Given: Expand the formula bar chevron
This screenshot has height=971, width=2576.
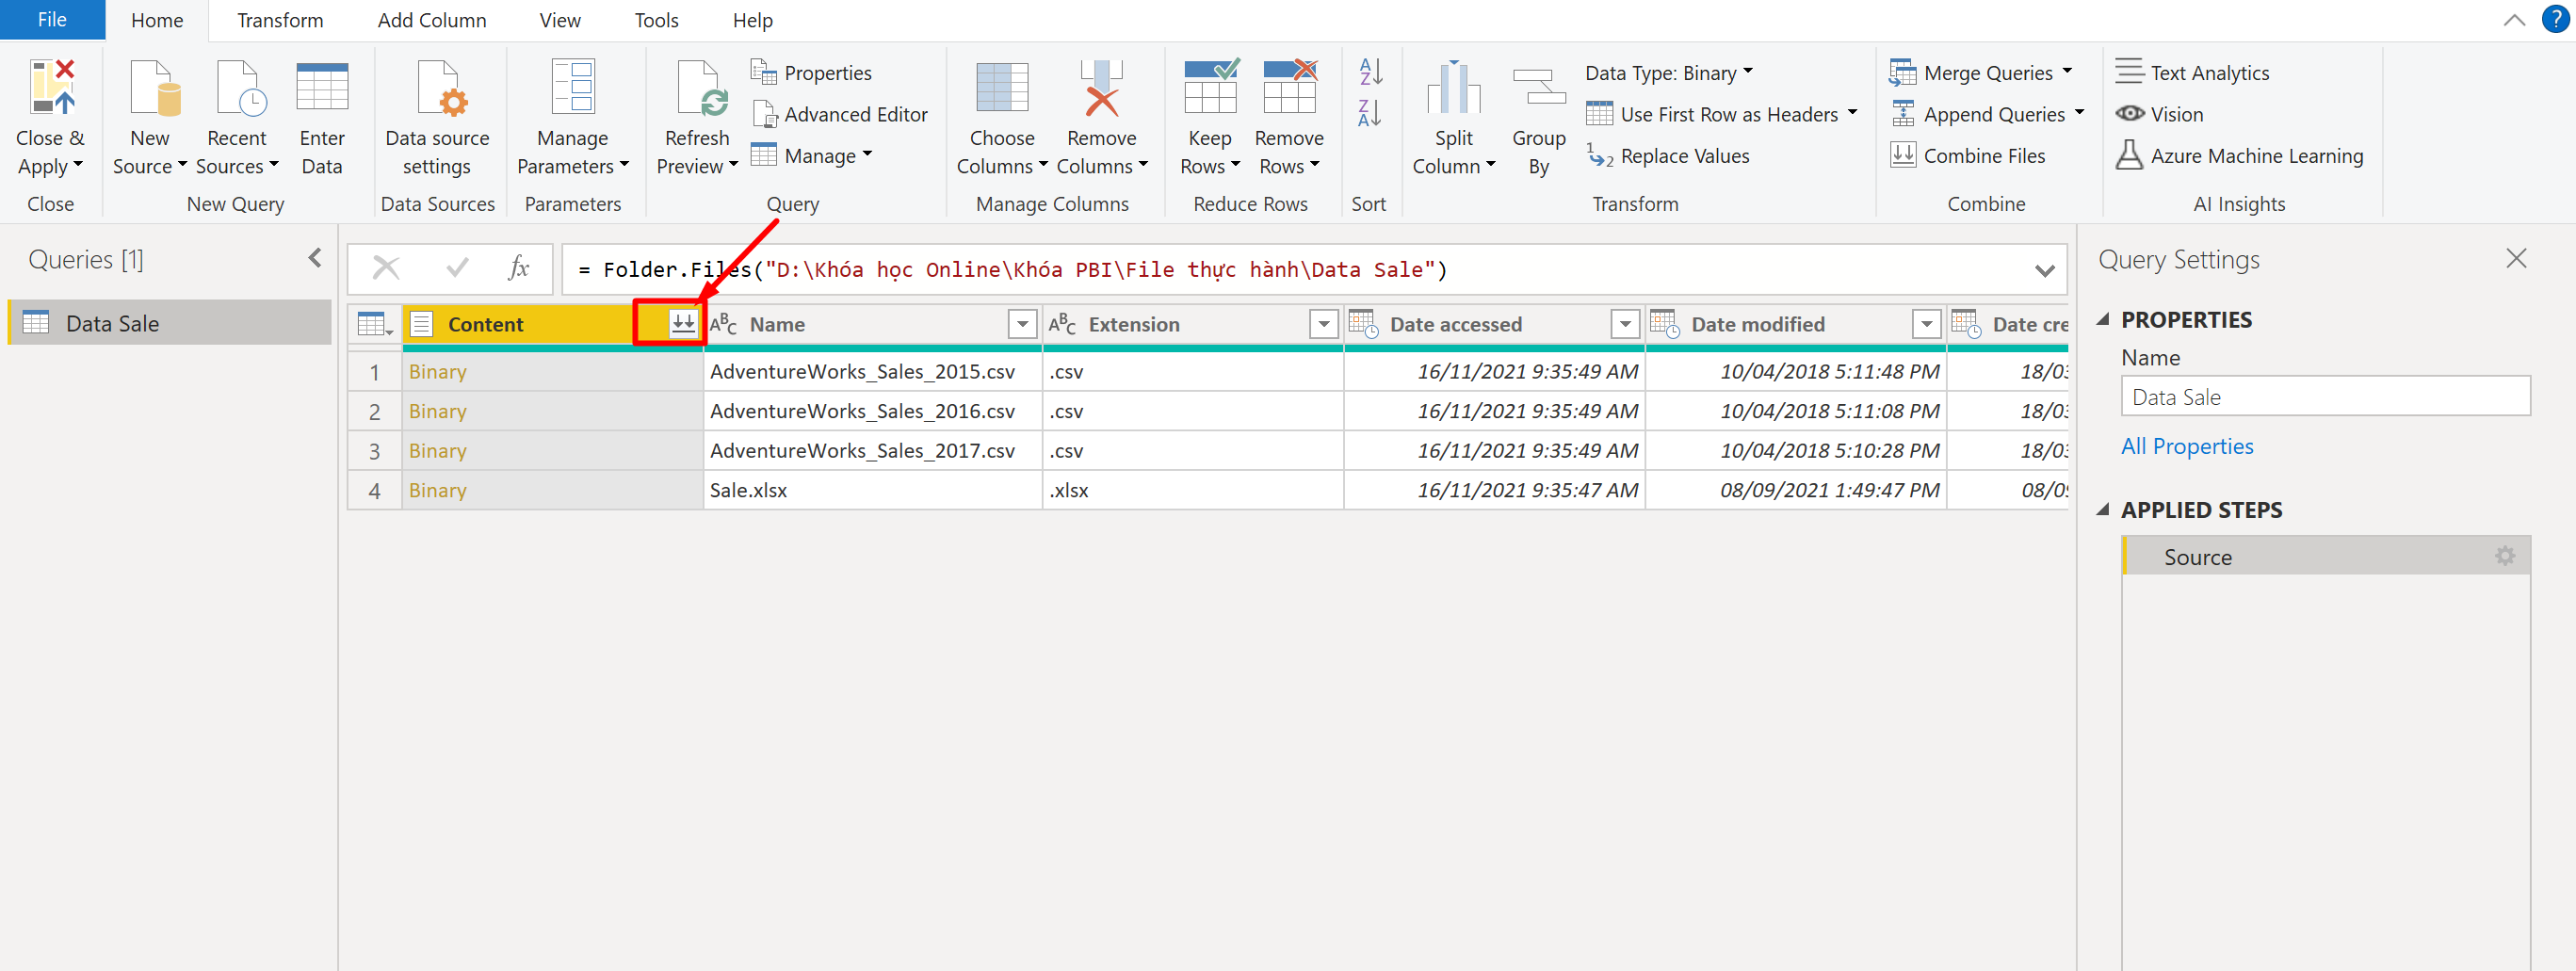Looking at the screenshot, I should click(x=2044, y=271).
